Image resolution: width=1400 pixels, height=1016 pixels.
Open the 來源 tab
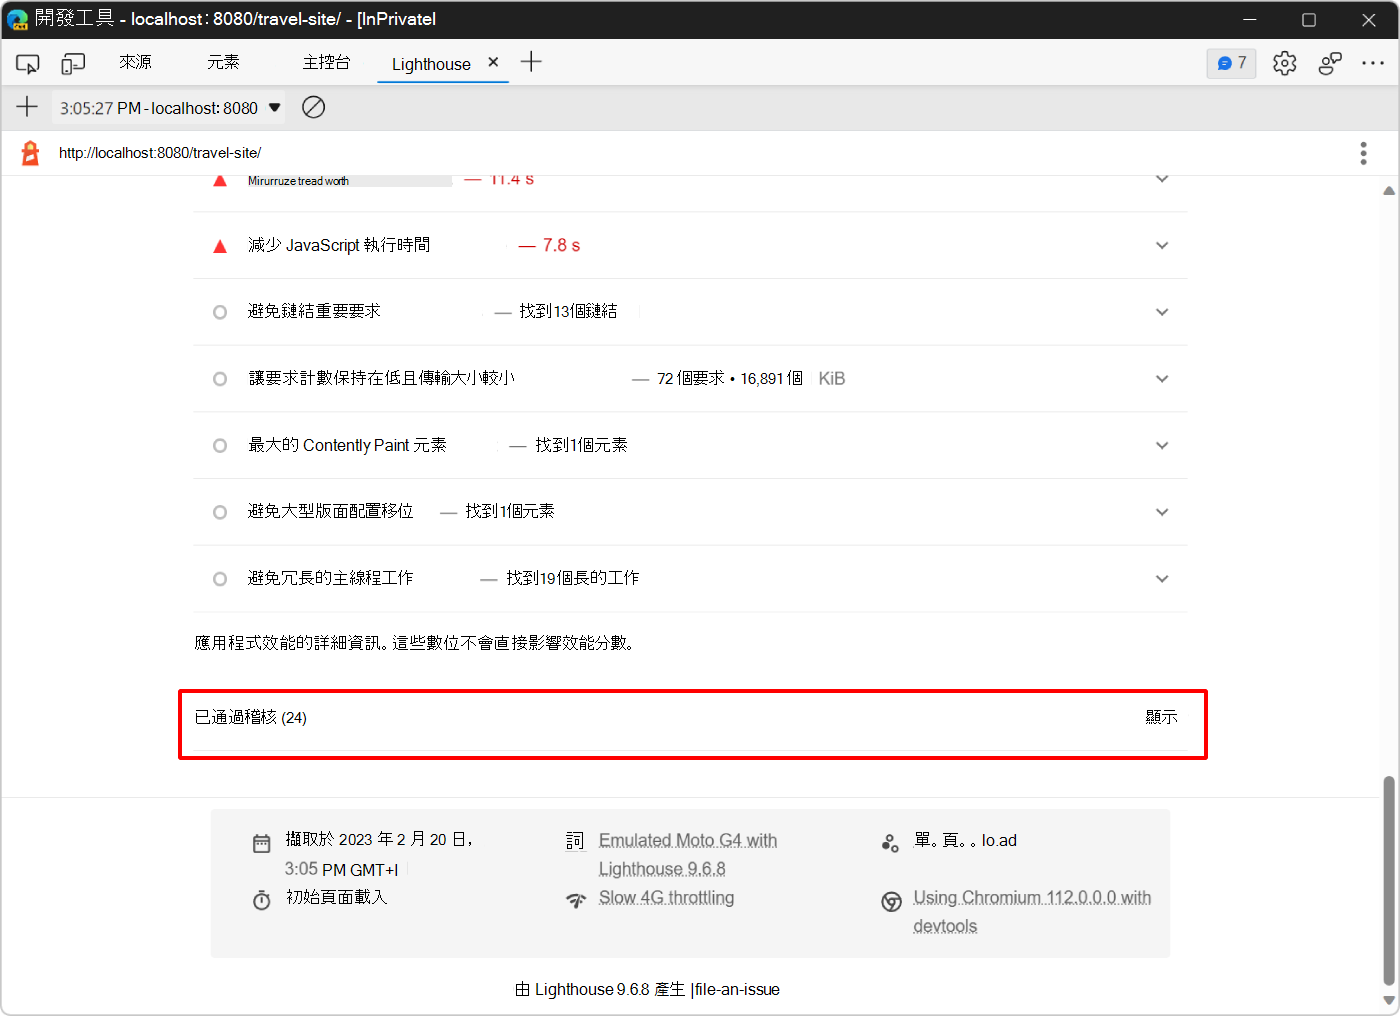click(136, 63)
